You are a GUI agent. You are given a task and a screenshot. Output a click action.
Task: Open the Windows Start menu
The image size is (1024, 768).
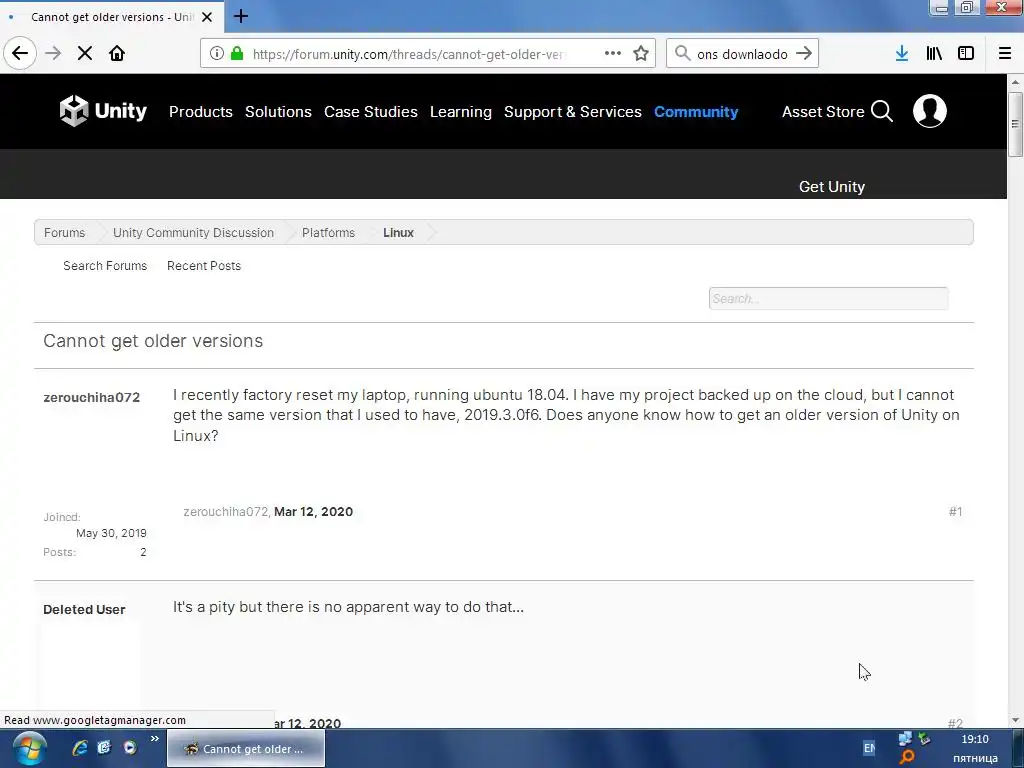[28, 749]
